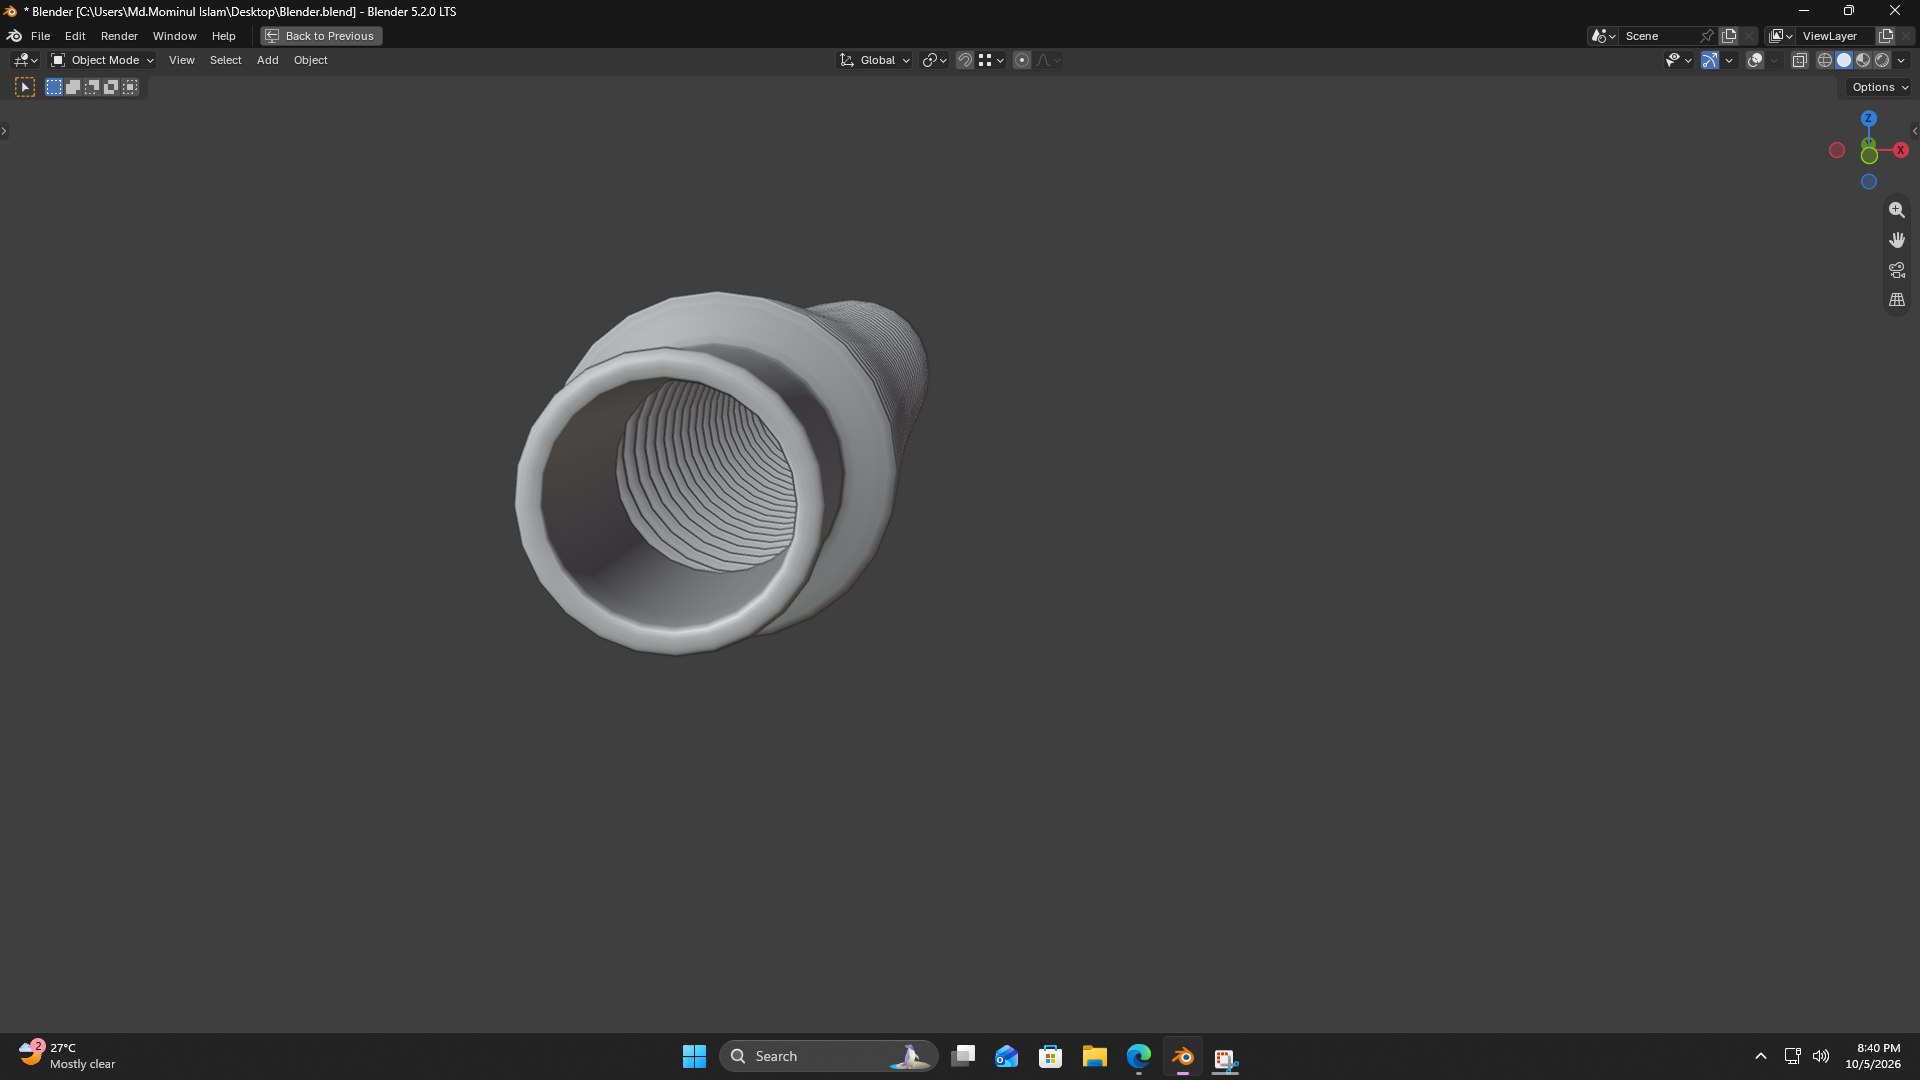Open the Object menu in viewport header
The image size is (1920, 1080).
310,60
